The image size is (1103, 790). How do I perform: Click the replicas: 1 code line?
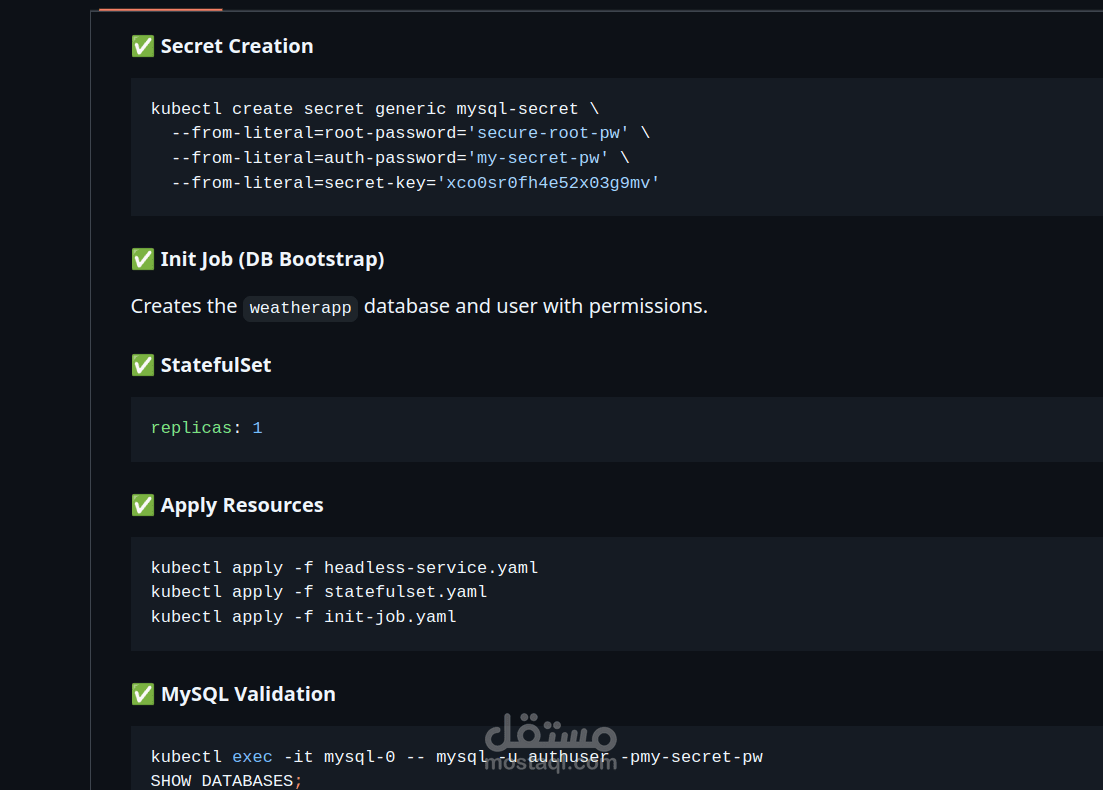click(x=206, y=428)
